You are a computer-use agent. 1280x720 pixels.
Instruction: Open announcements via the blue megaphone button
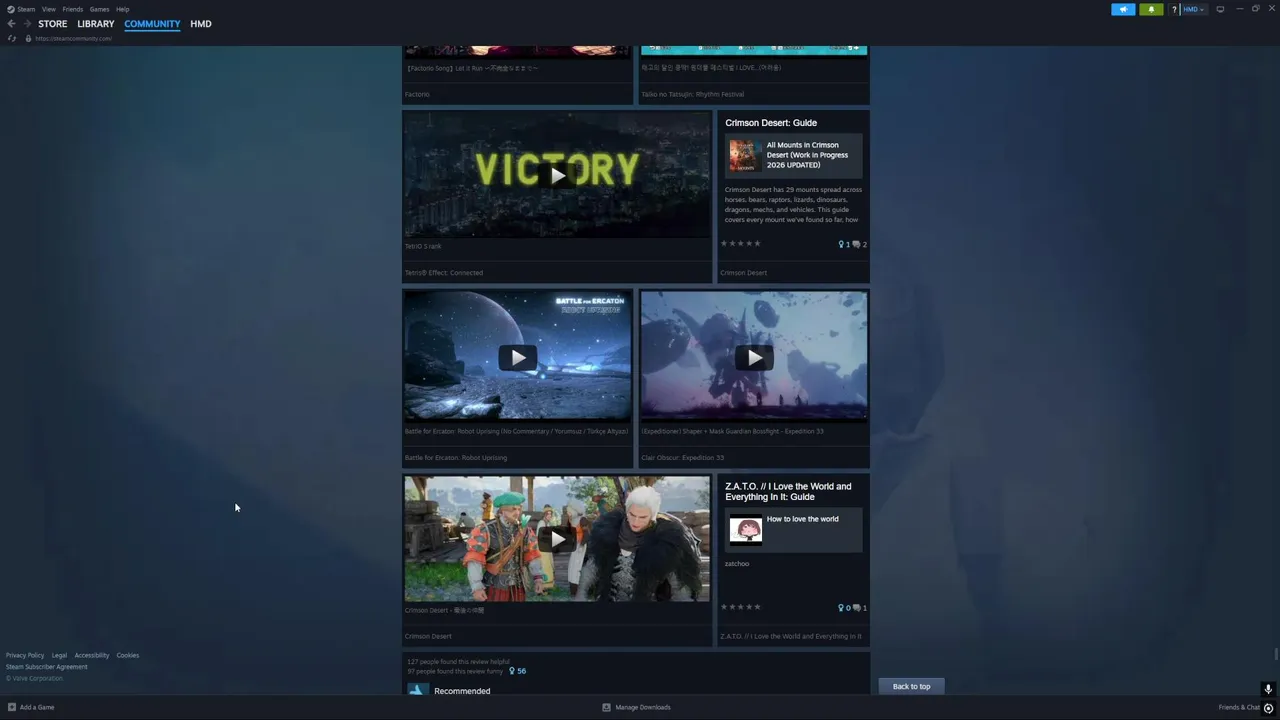click(1123, 9)
